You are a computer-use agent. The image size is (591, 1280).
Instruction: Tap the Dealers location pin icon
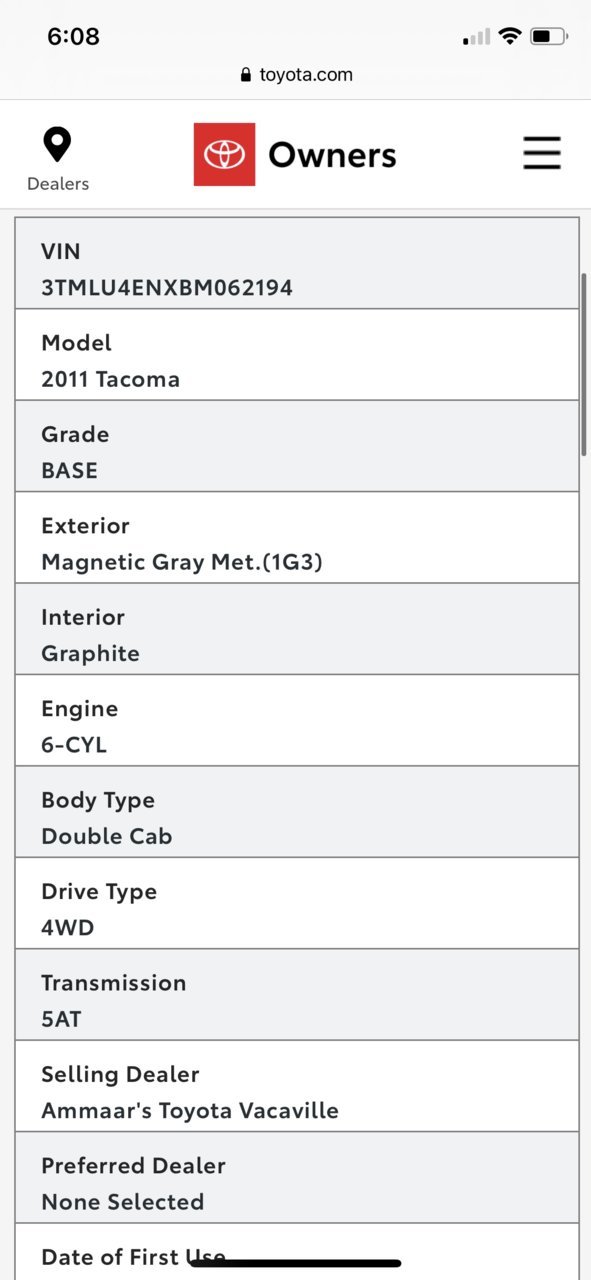click(57, 145)
